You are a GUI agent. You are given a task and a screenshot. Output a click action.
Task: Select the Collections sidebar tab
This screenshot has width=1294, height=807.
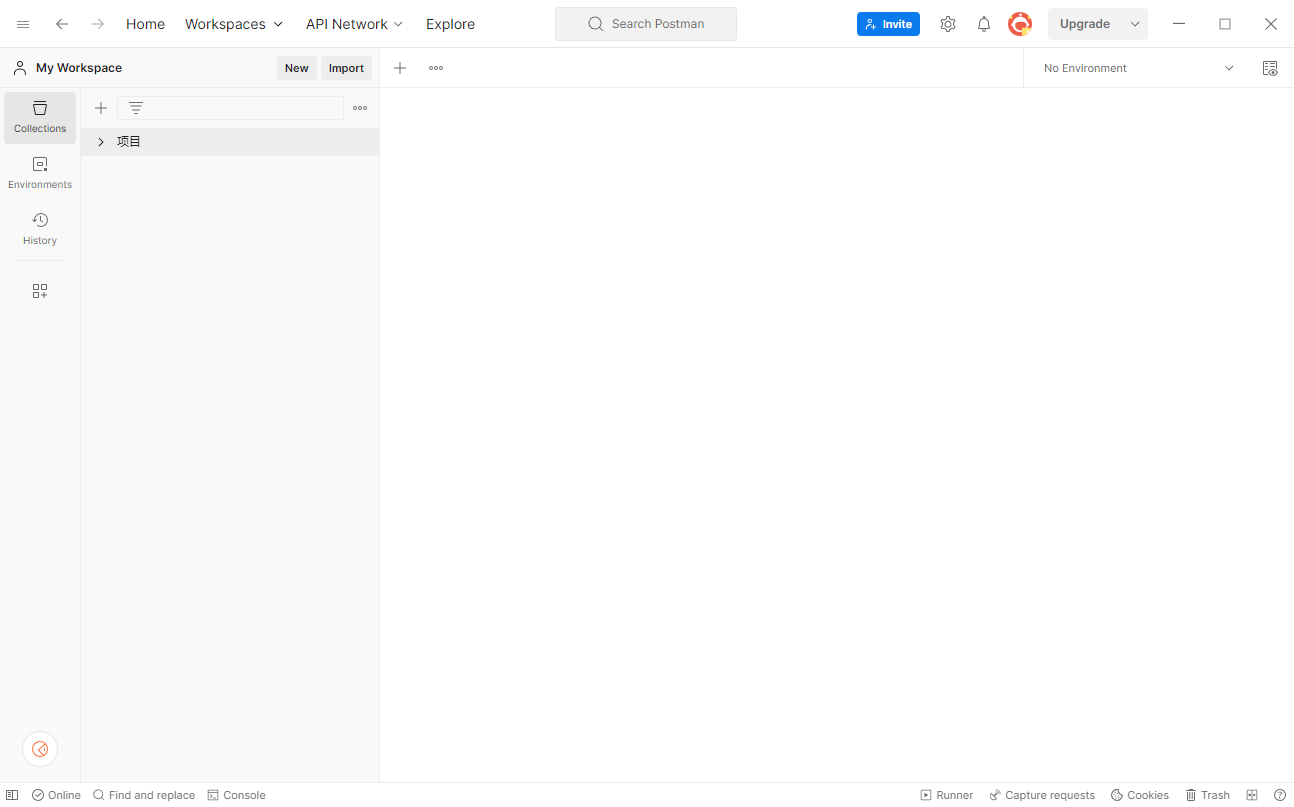(40, 117)
